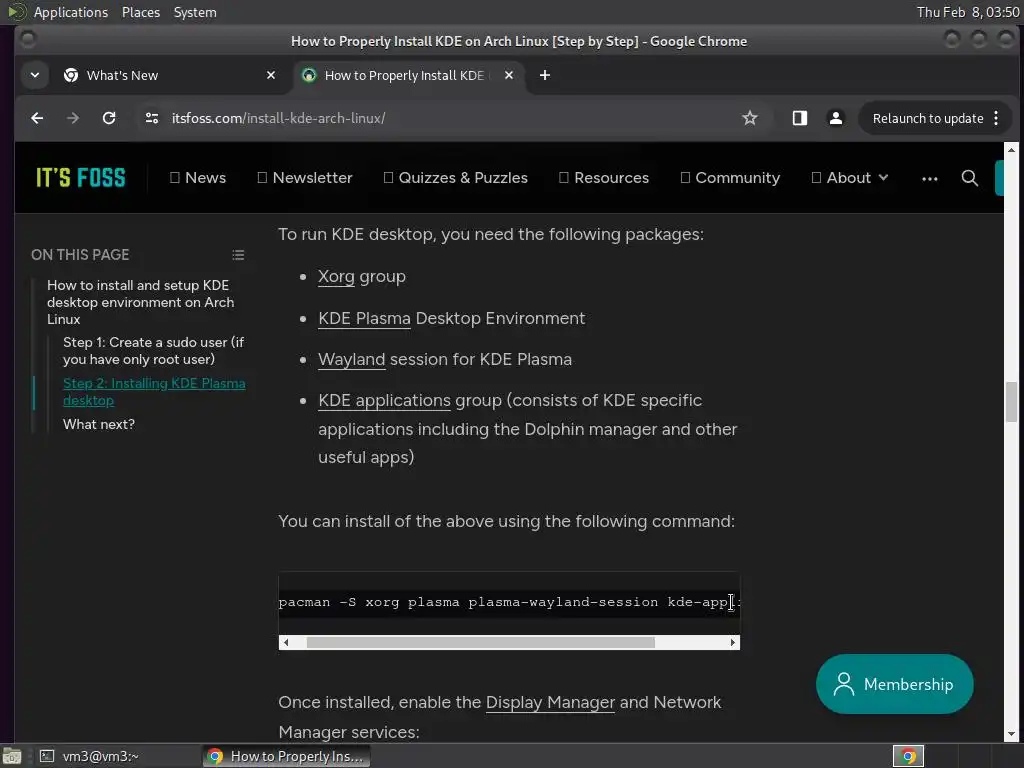This screenshot has height=768, width=1024.
Task: Jump to Step 1: Create a sudo user
Action: tap(153, 351)
